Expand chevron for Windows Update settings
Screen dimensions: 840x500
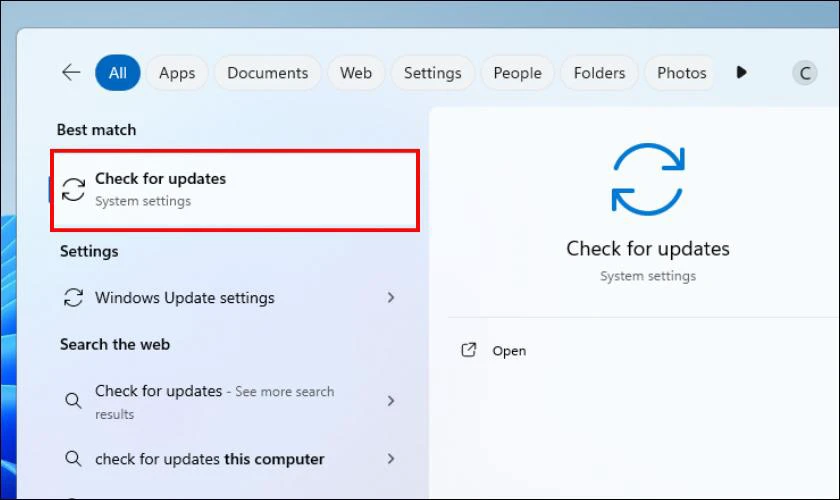pyautogui.click(x=391, y=297)
